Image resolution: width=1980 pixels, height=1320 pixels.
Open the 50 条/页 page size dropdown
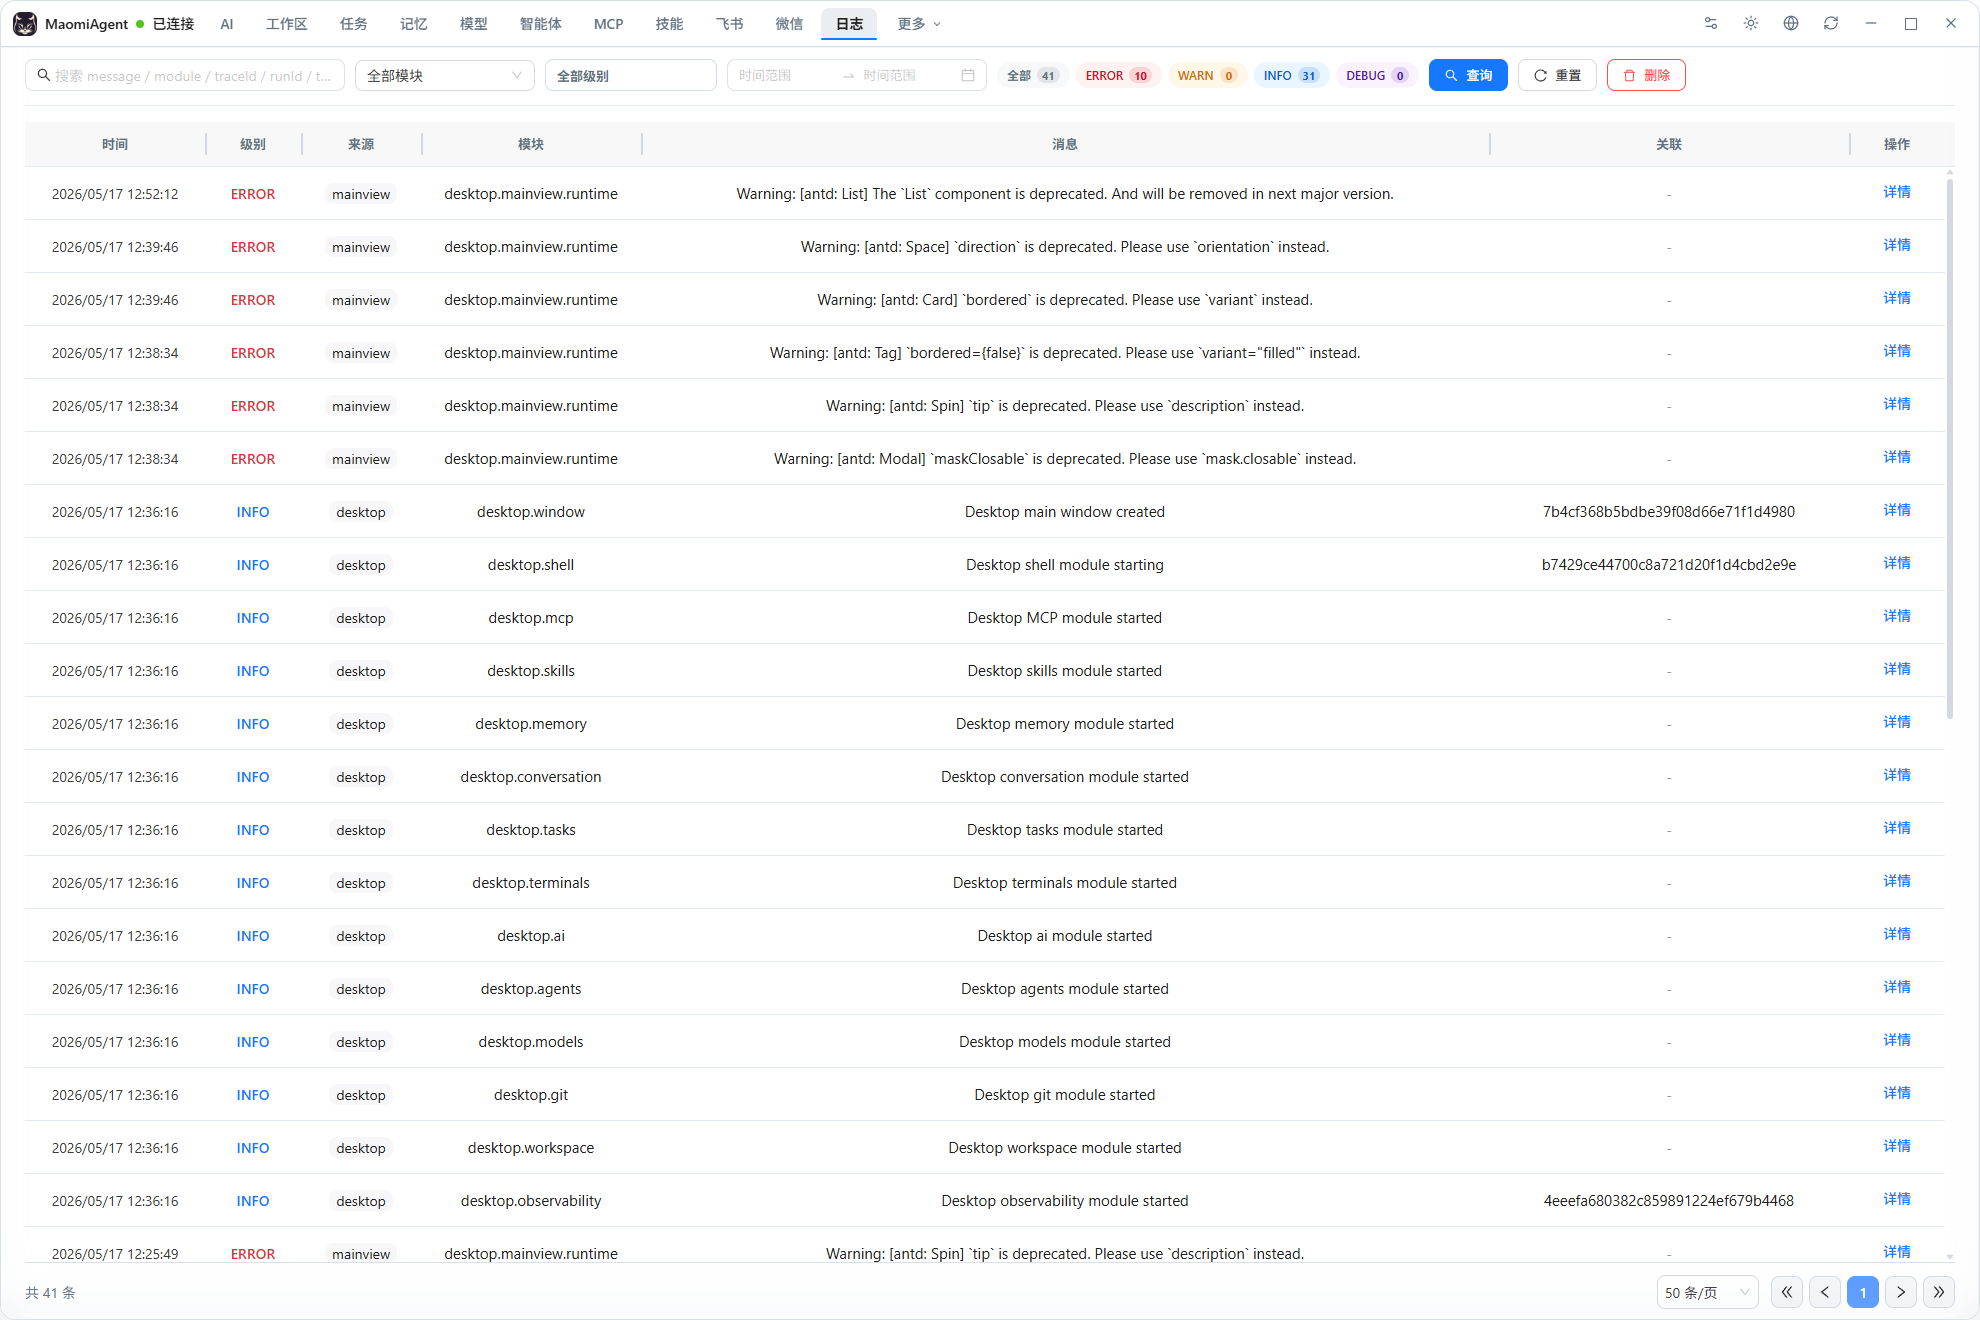click(1708, 1292)
